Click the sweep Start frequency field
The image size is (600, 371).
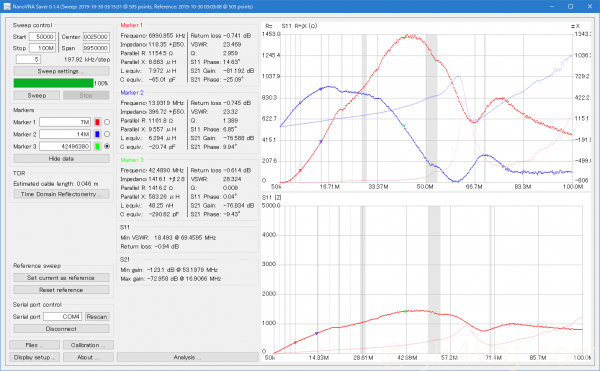point(42,37)
